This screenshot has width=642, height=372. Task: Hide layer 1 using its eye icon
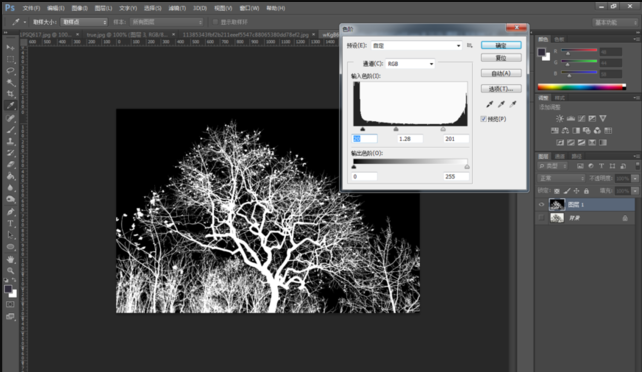[541, 204]
